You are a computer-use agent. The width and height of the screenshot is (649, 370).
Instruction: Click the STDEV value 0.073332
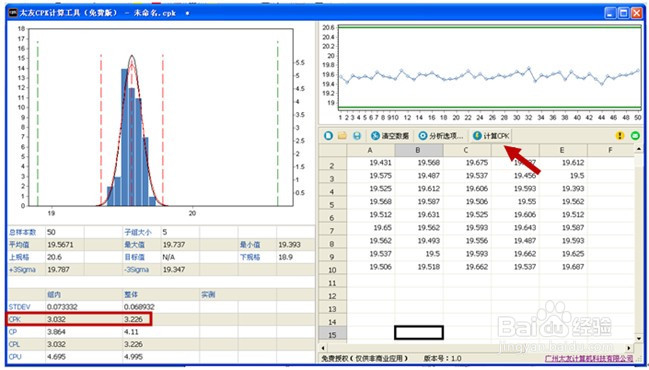pos(62,307)
